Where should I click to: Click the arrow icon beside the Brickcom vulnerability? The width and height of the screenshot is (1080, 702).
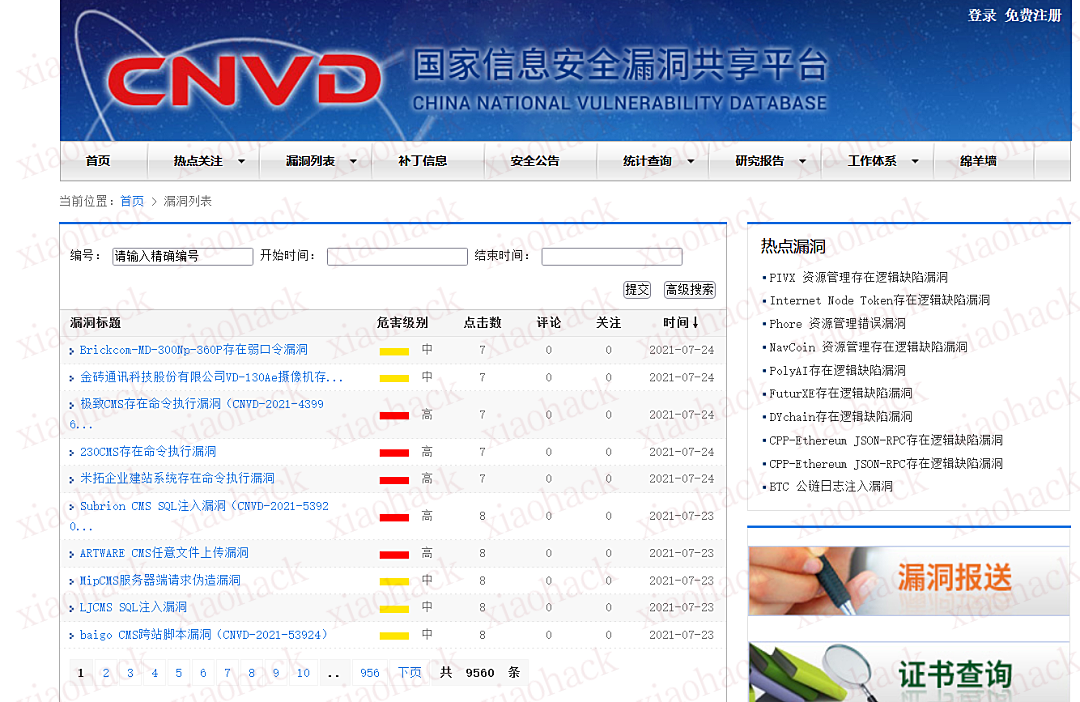(x=70, y=350)
